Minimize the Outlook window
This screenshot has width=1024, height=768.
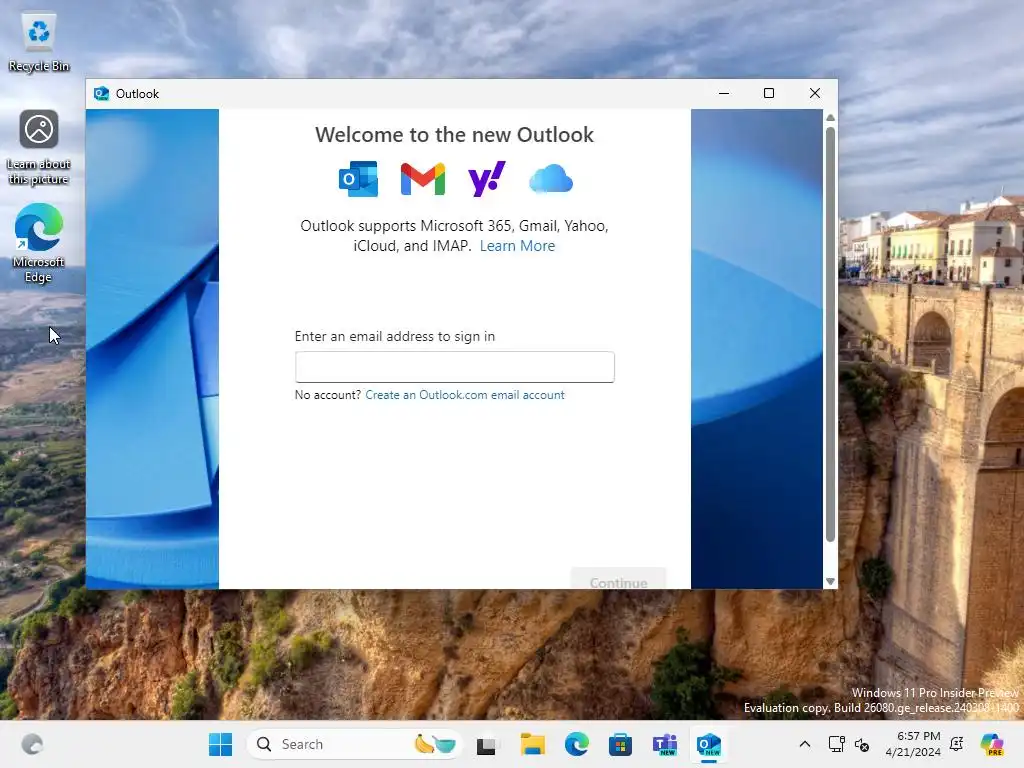[x=724, y=93]
